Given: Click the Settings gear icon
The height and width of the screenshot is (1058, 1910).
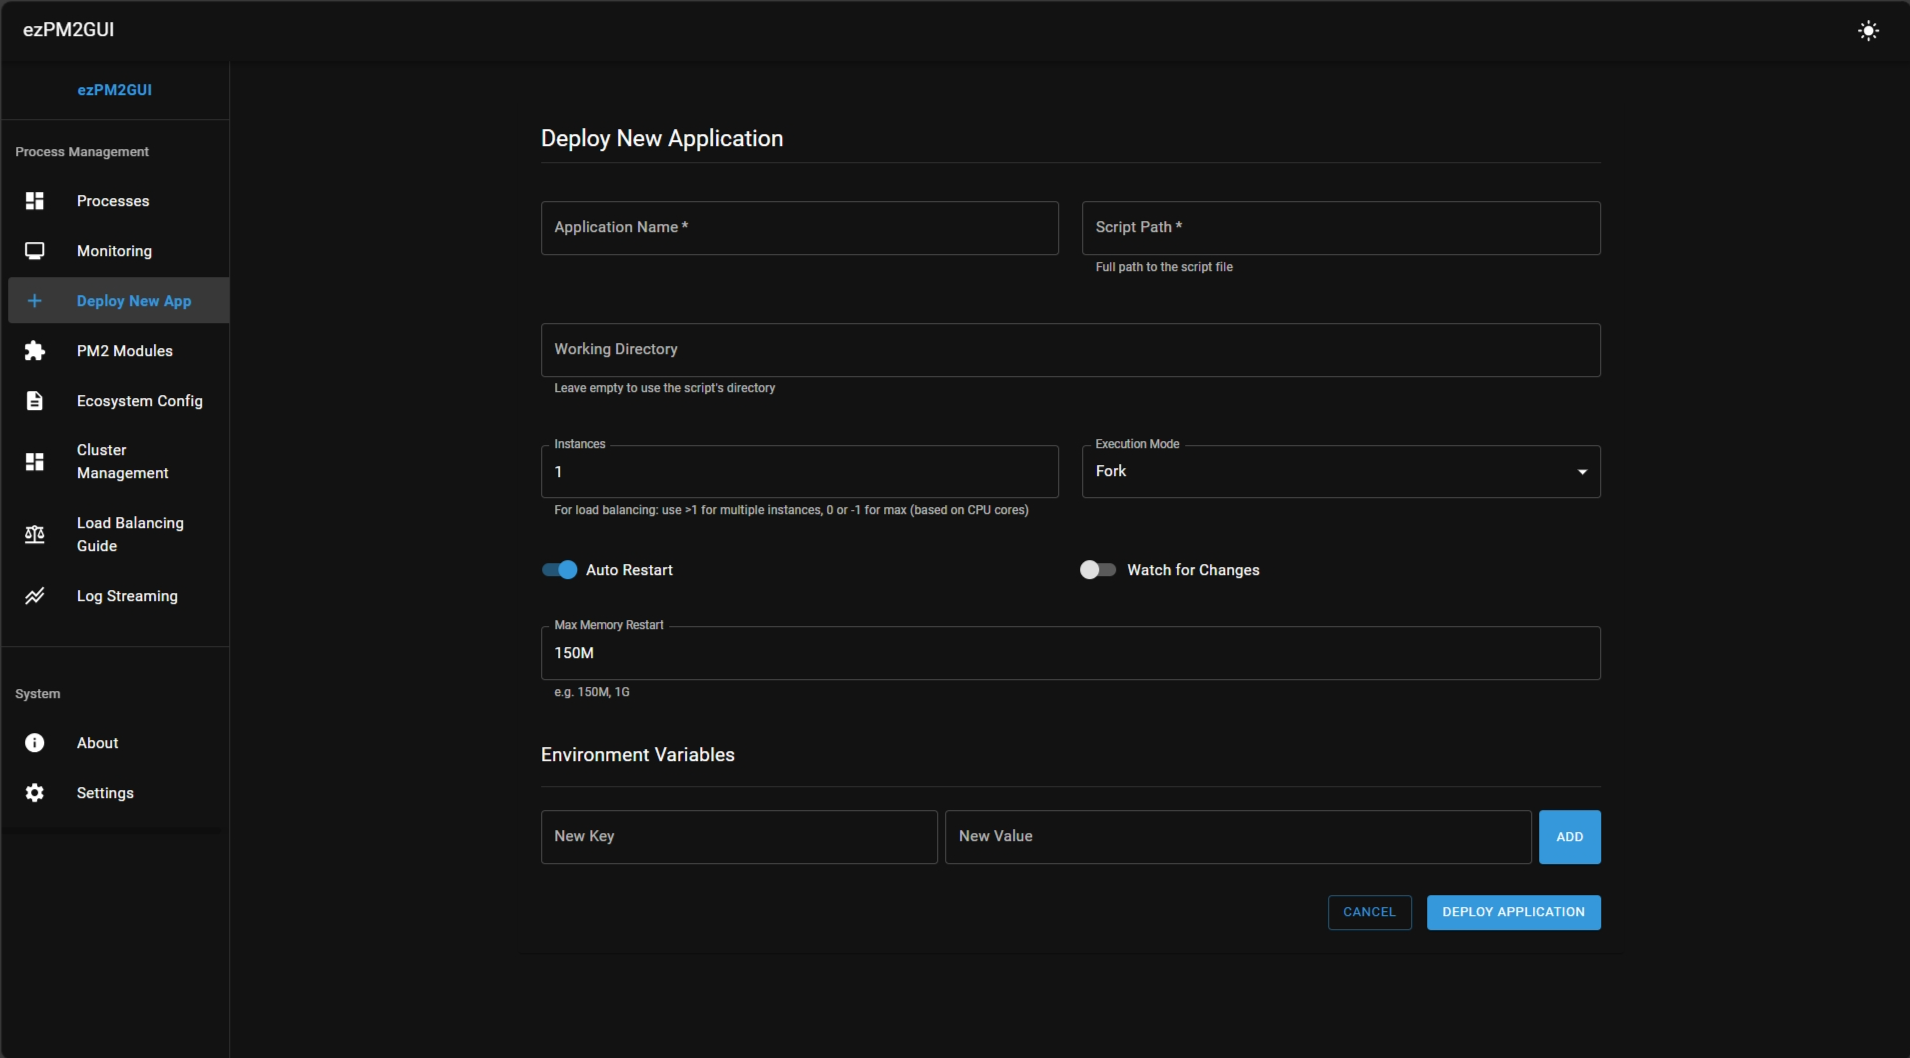Looking at the screenshot, I should 35,793.
